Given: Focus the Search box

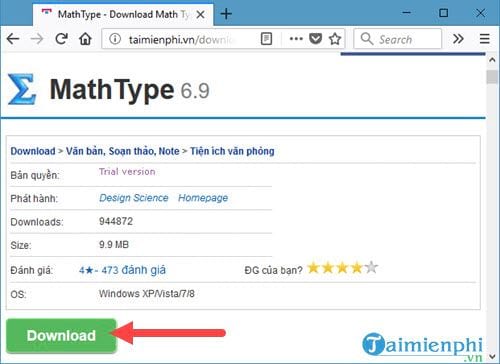Looking at the screenshot, I should (397, 39).
